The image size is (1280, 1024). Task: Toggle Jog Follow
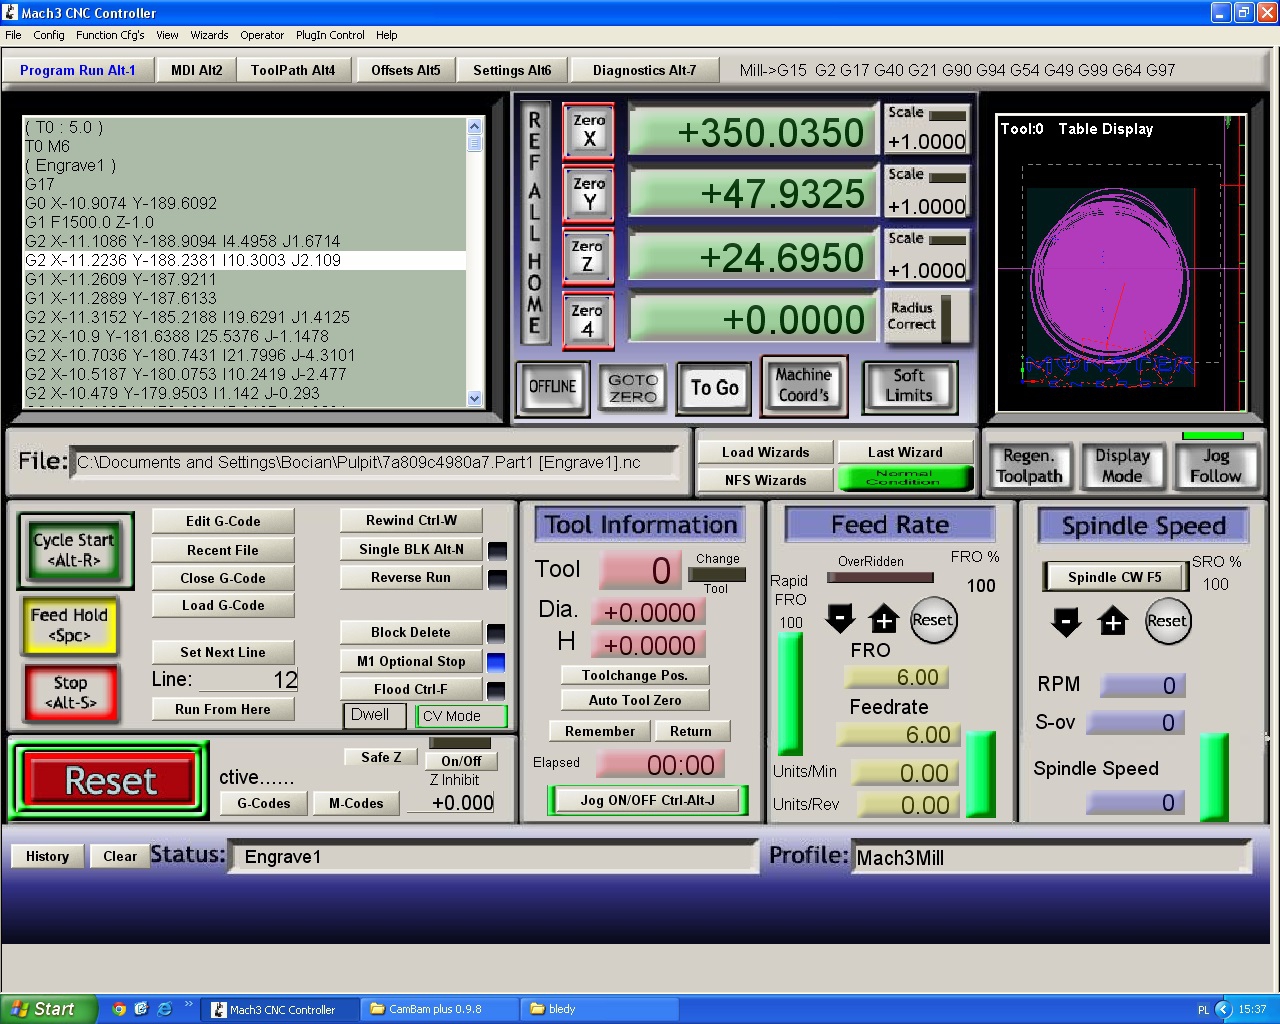pyautogui.click(x=1215, y=466)
